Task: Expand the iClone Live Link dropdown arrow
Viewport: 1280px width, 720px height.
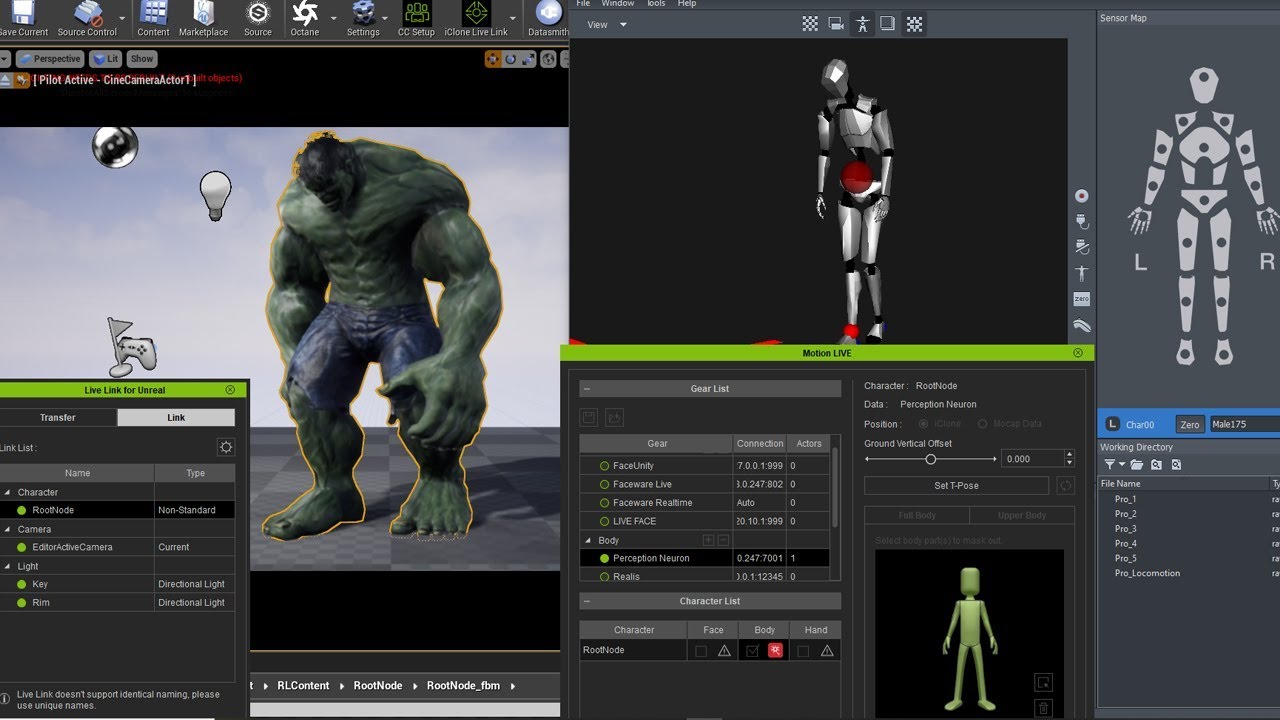Action: pyautogui.click(x=513, y=18)
